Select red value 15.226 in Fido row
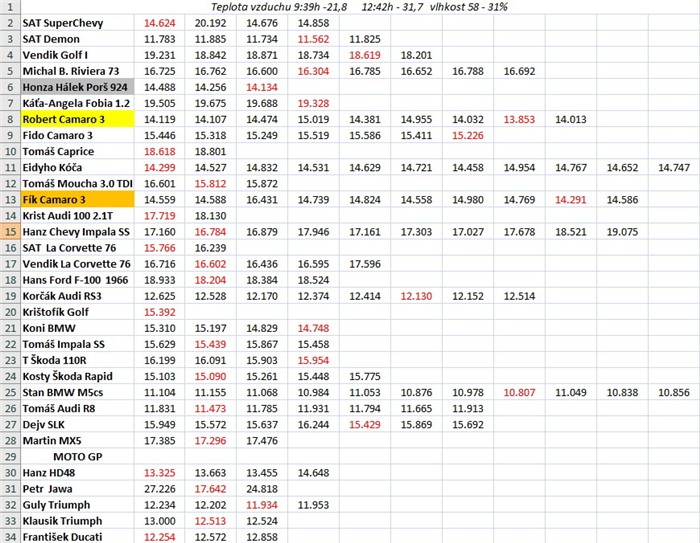The image size is (700, 543). coord(468,136)
